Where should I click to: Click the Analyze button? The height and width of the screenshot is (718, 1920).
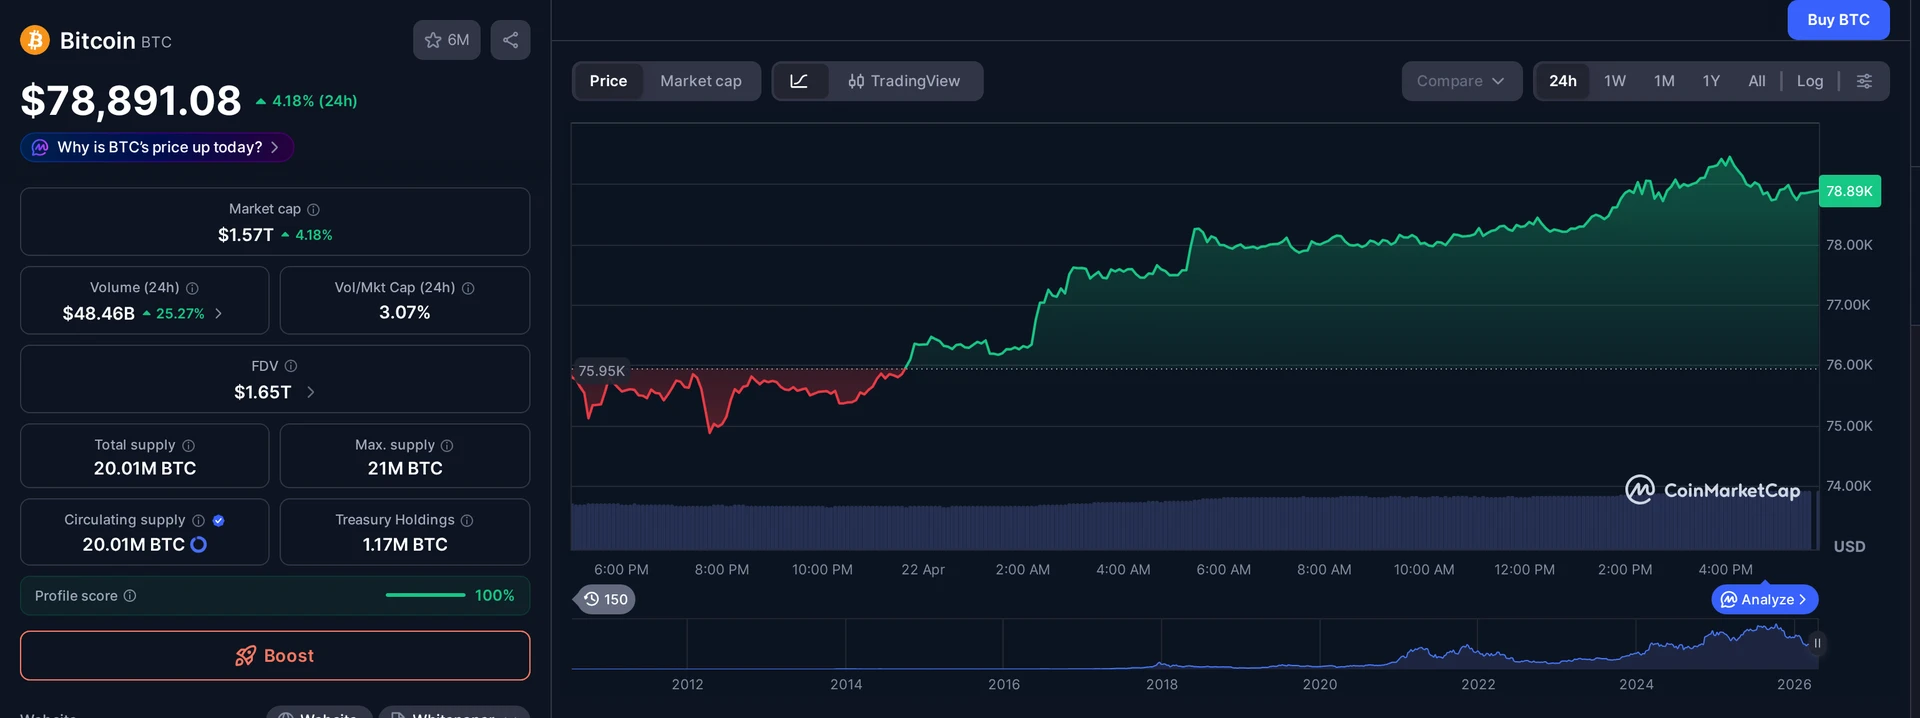(x=1765, y=599)
